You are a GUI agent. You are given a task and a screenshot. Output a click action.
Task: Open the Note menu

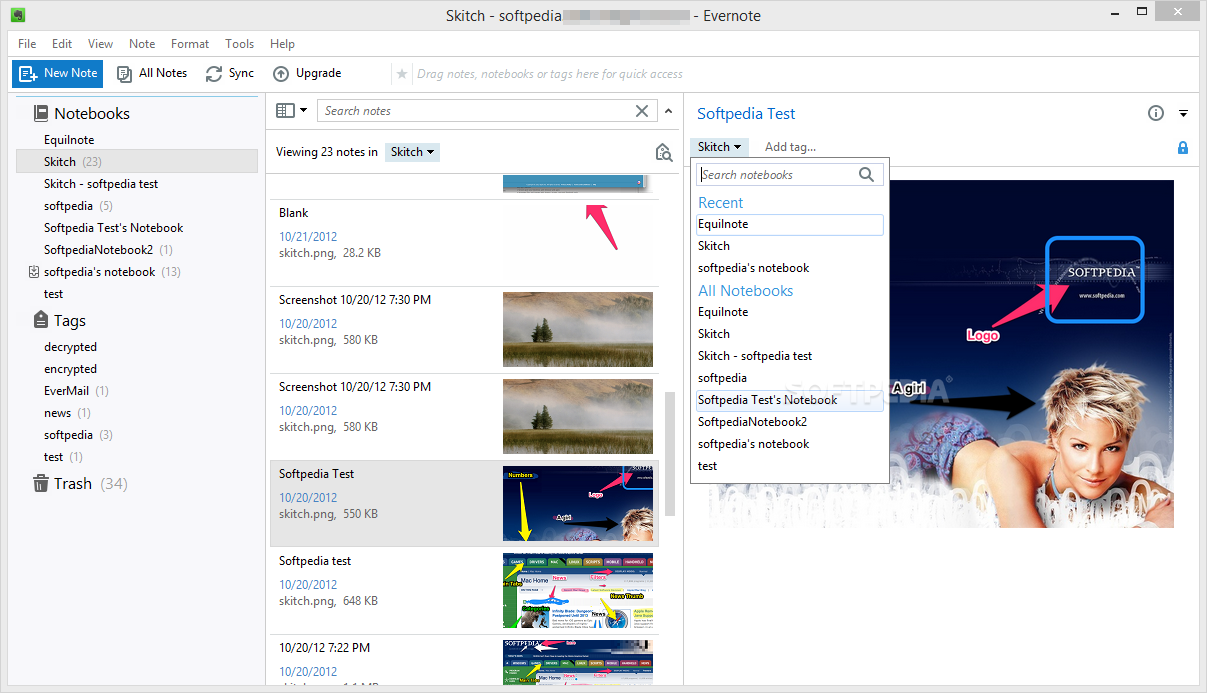[142, 44]
